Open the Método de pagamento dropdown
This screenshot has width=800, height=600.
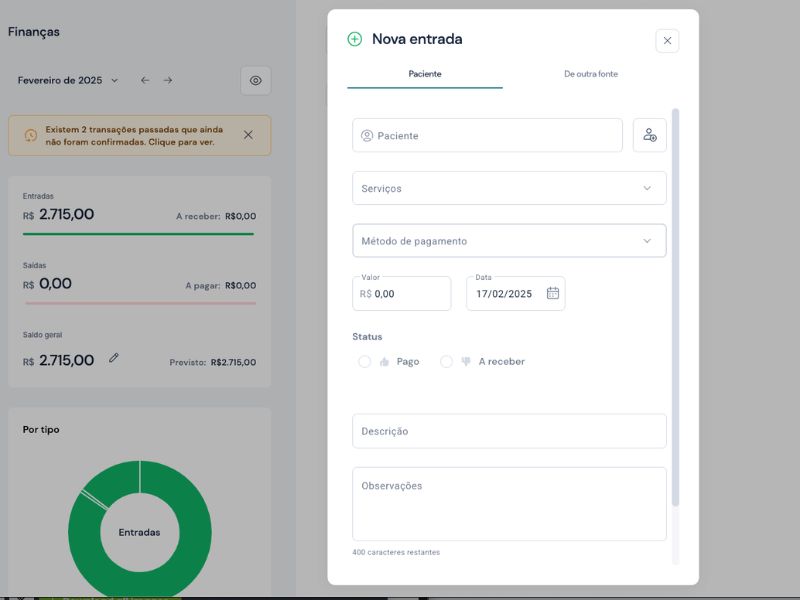pyautogui.click(x=509, y=241)
